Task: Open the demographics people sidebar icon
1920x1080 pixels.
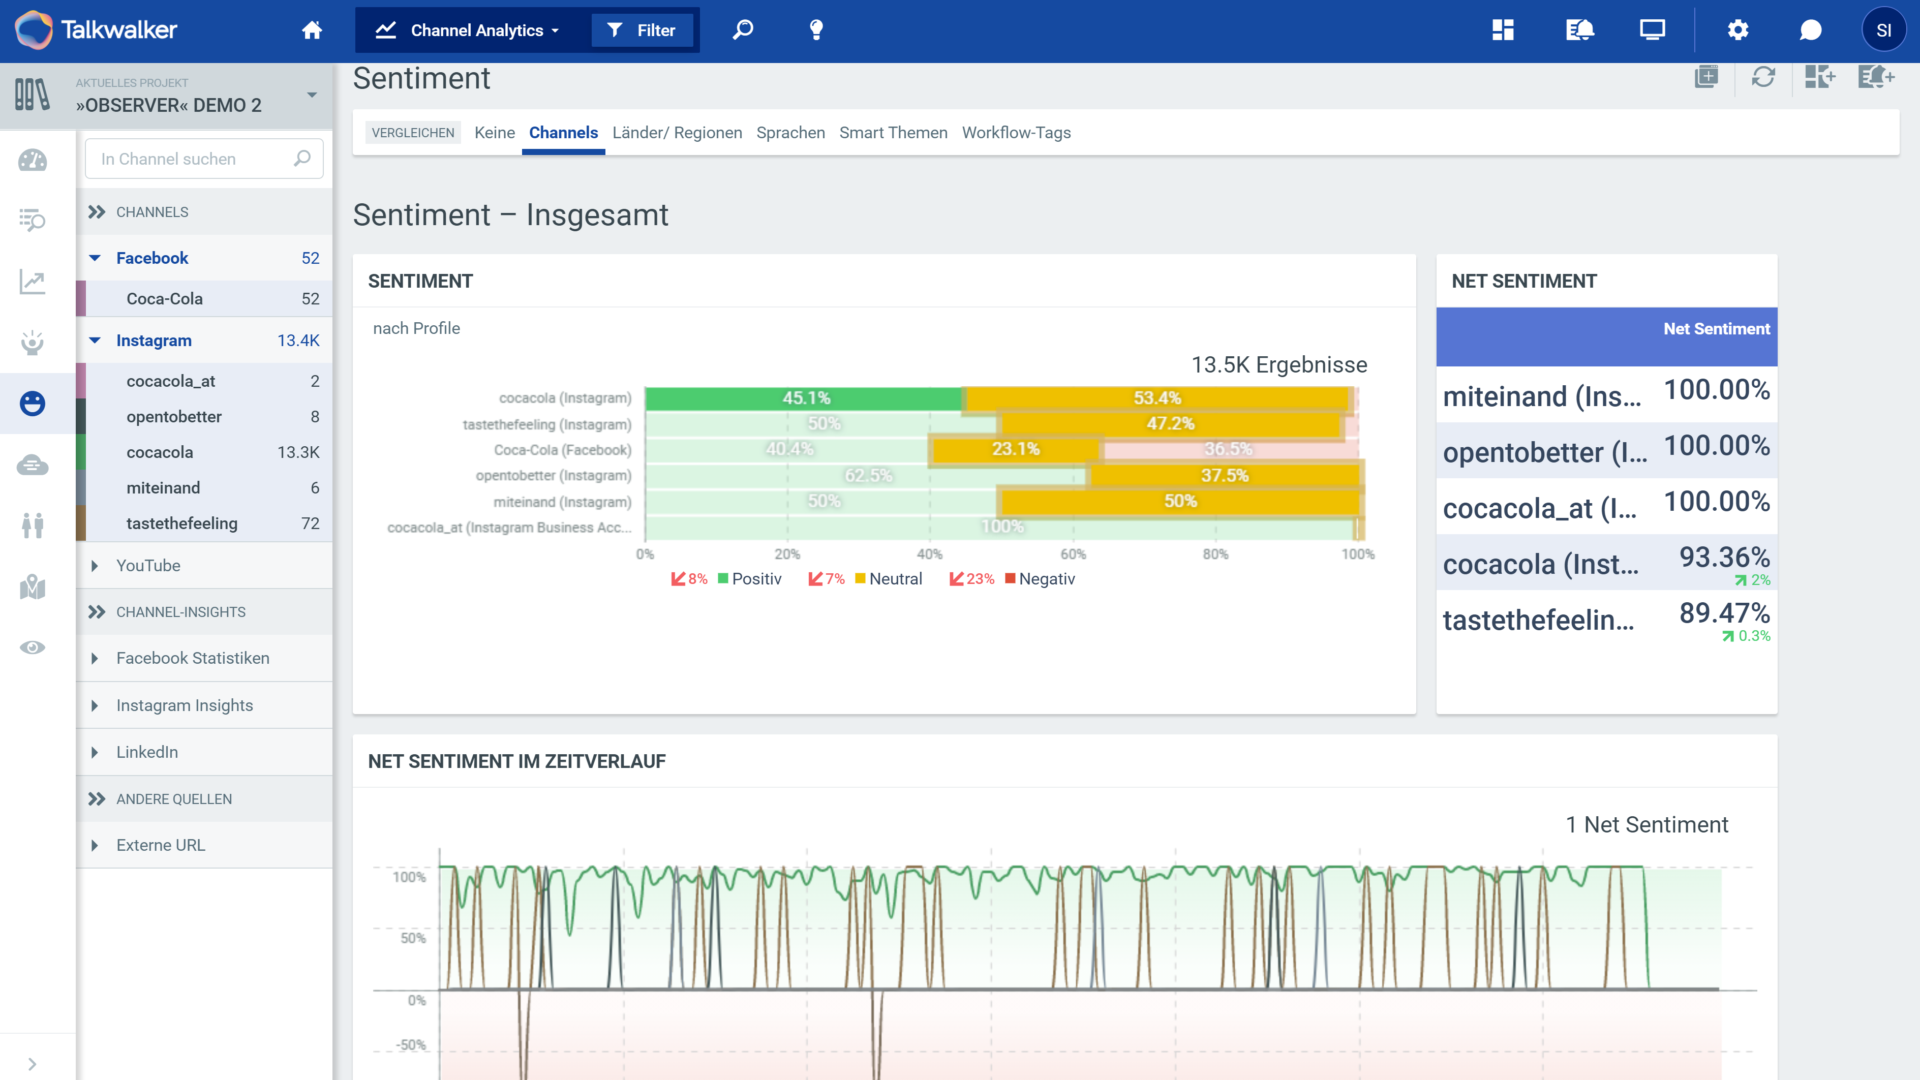Action: (x=33, y=525)
